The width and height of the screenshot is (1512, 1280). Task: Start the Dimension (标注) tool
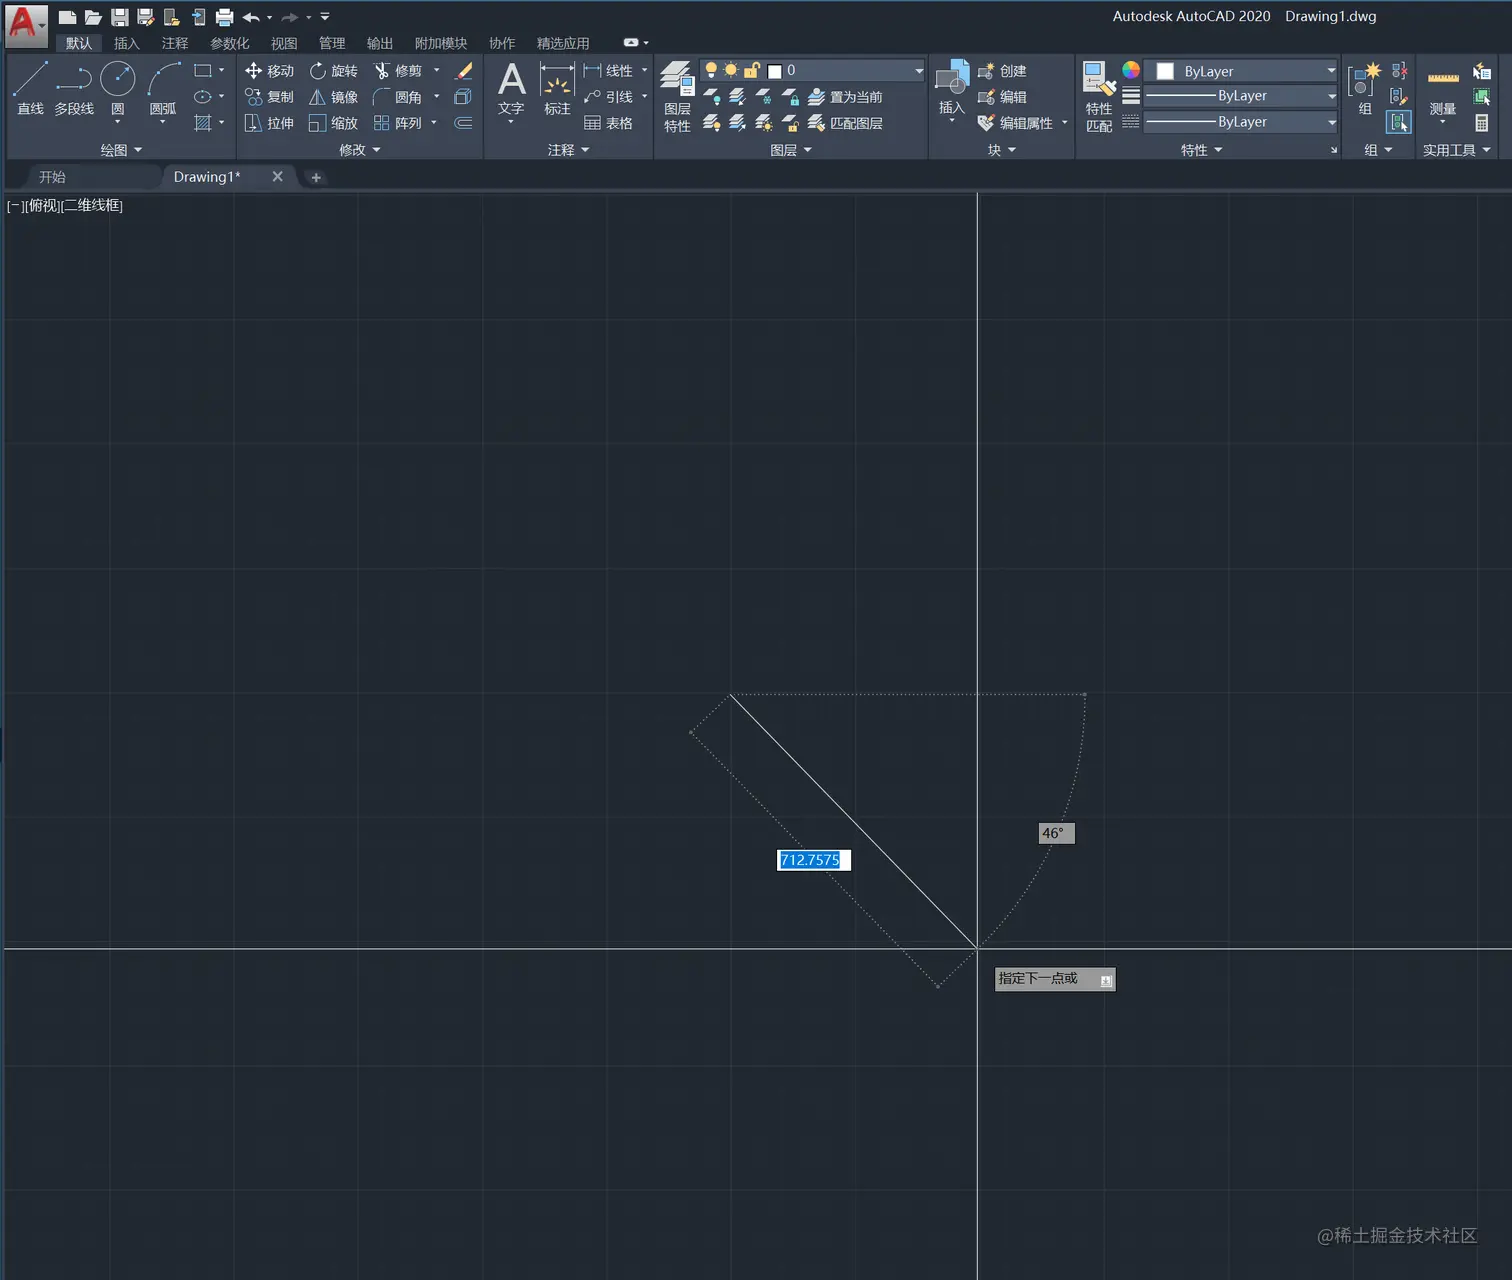557,89
